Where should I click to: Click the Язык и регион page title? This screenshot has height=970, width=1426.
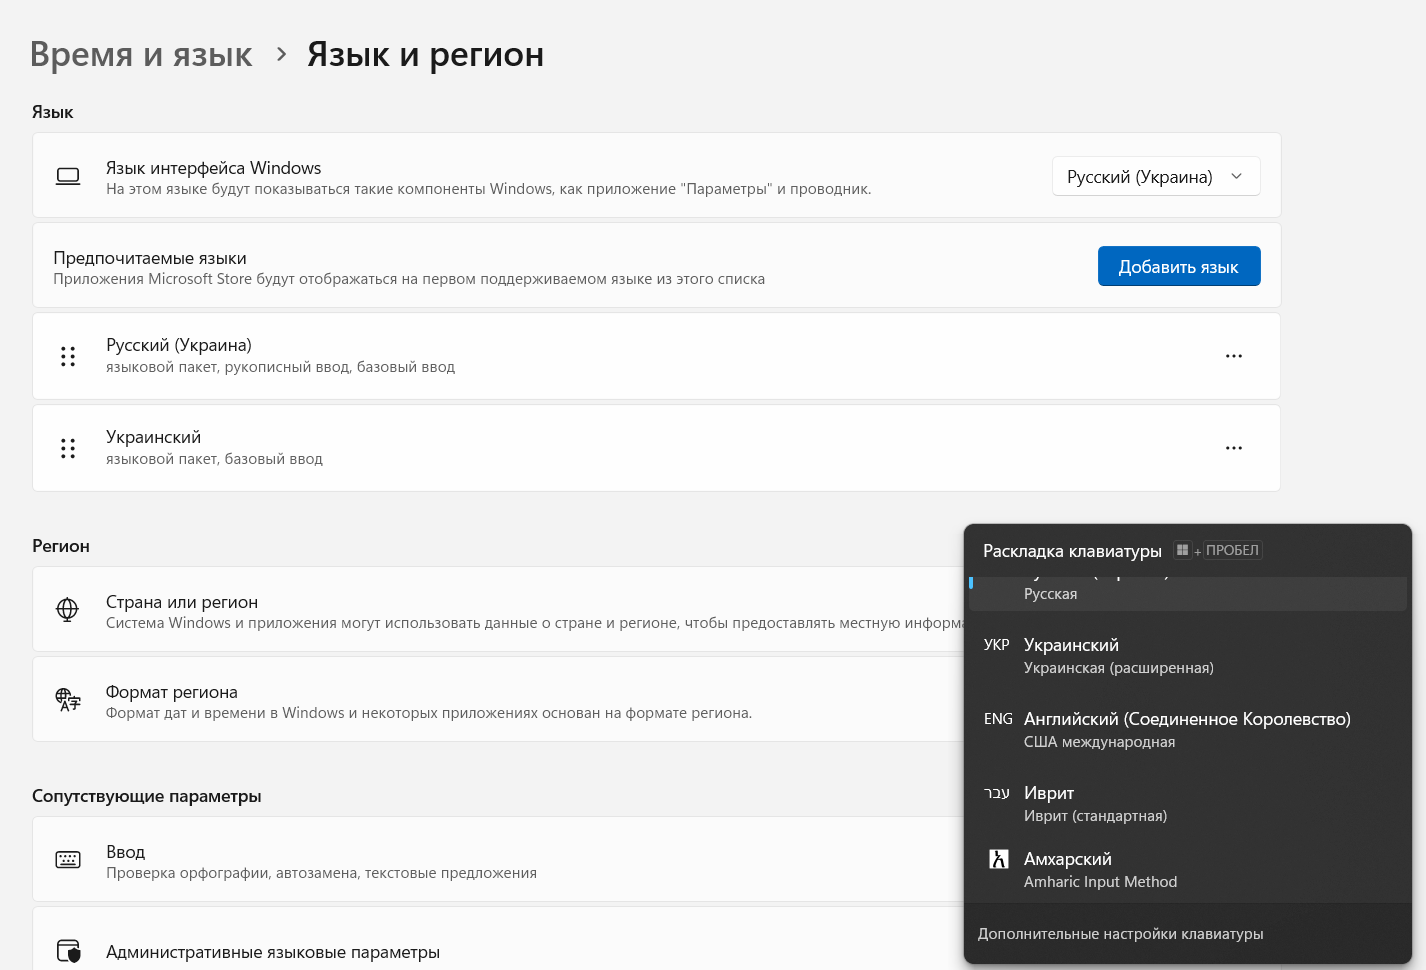tap(425, 54)
